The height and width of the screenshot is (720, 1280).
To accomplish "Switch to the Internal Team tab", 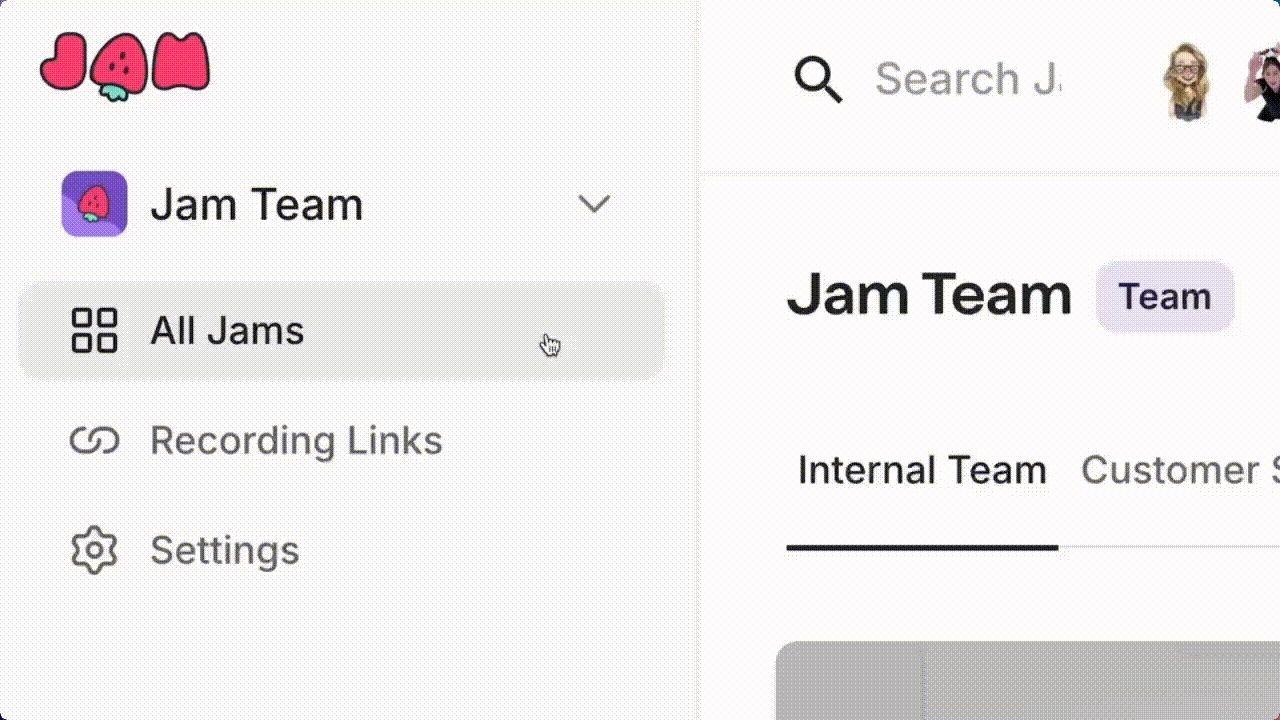I will [x=921, y=470].
